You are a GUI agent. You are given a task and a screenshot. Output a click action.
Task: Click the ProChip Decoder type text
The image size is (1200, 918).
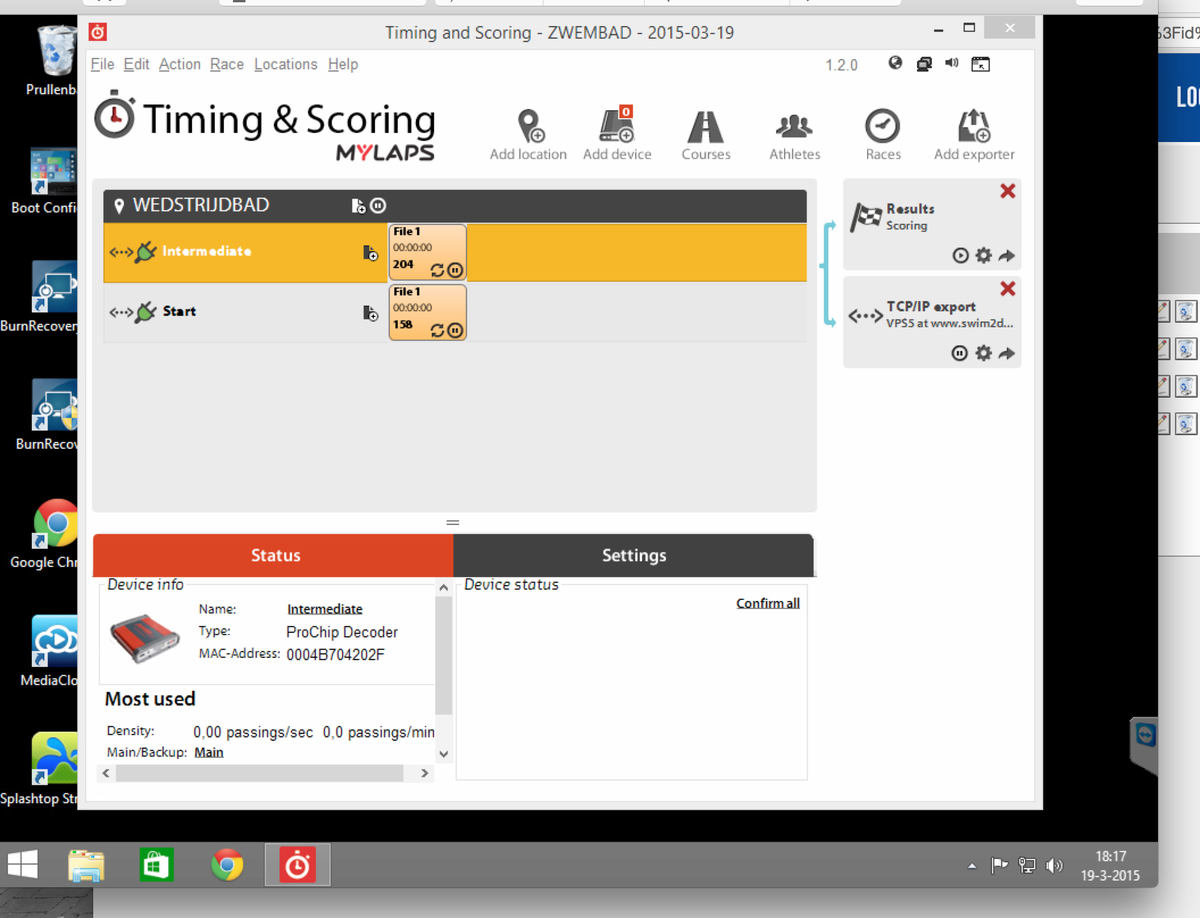(342, 632)
